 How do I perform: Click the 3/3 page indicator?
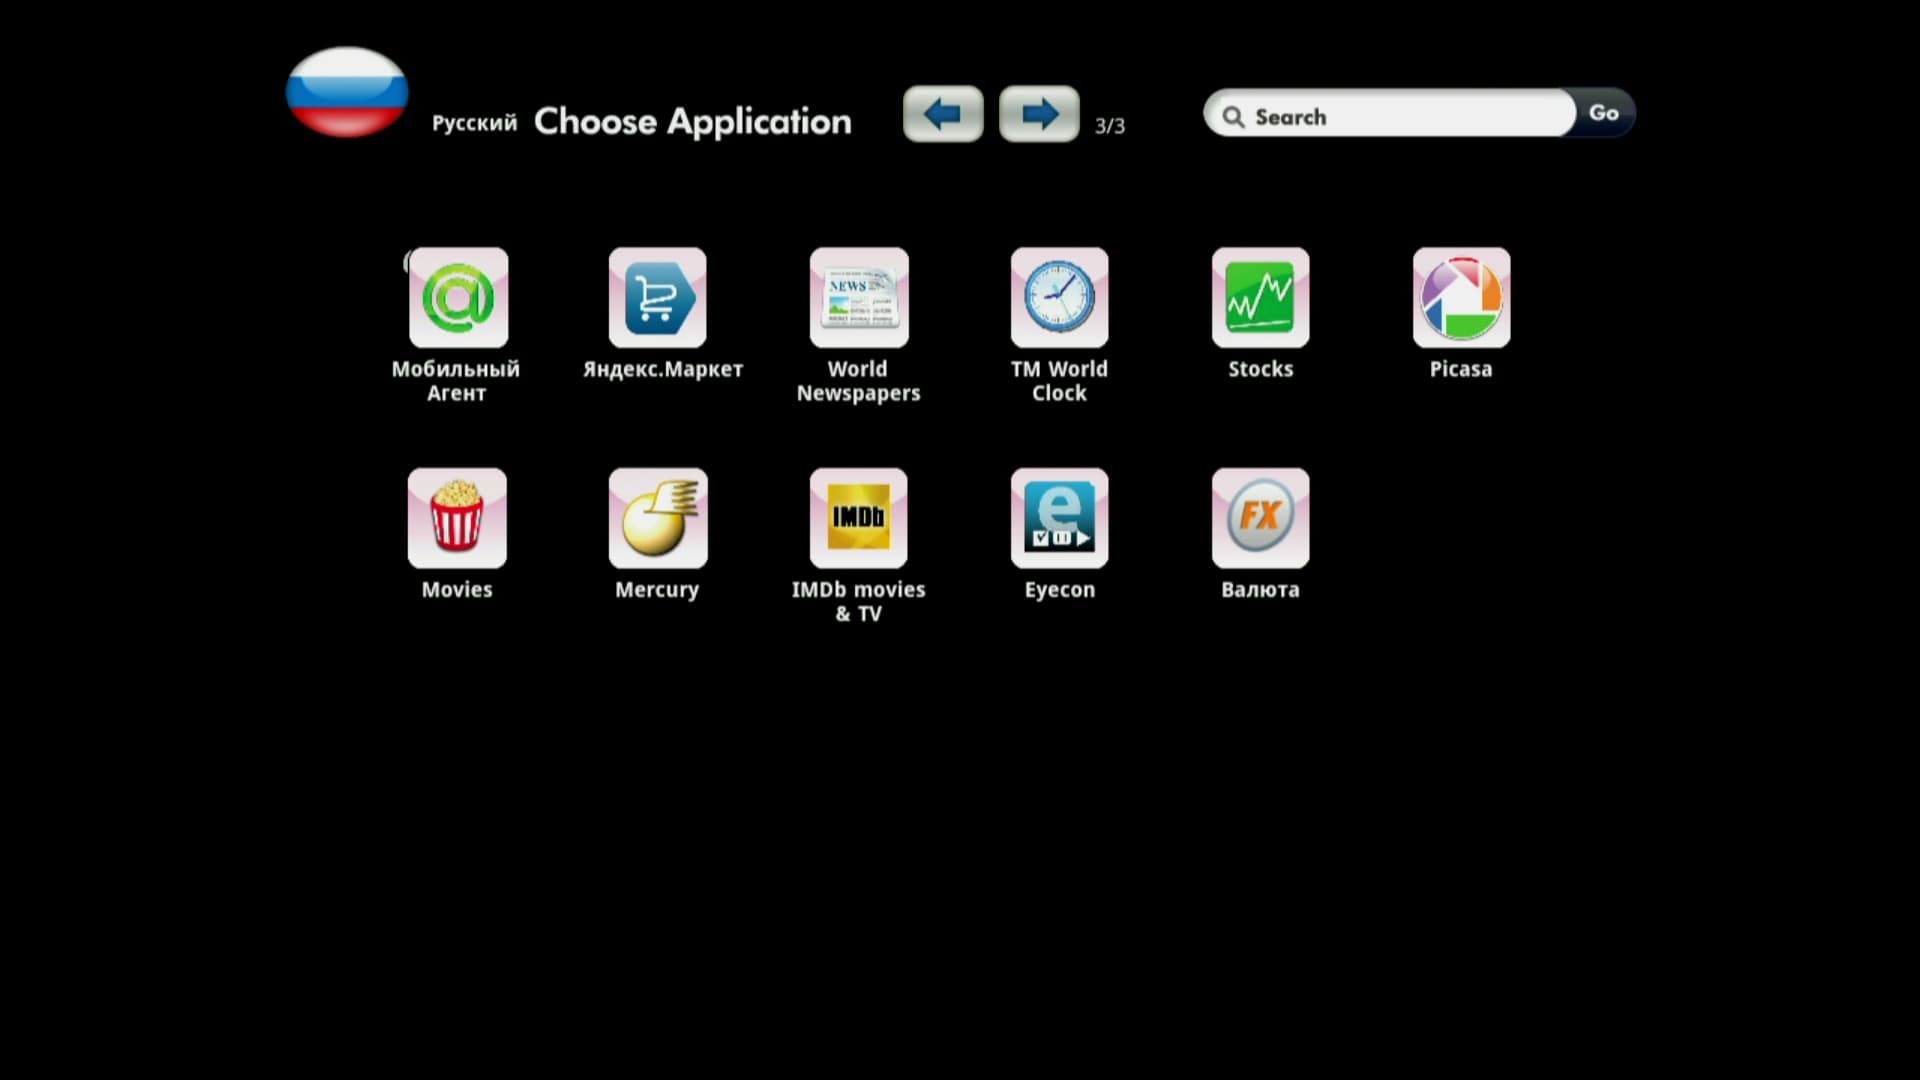point(1109,126)
